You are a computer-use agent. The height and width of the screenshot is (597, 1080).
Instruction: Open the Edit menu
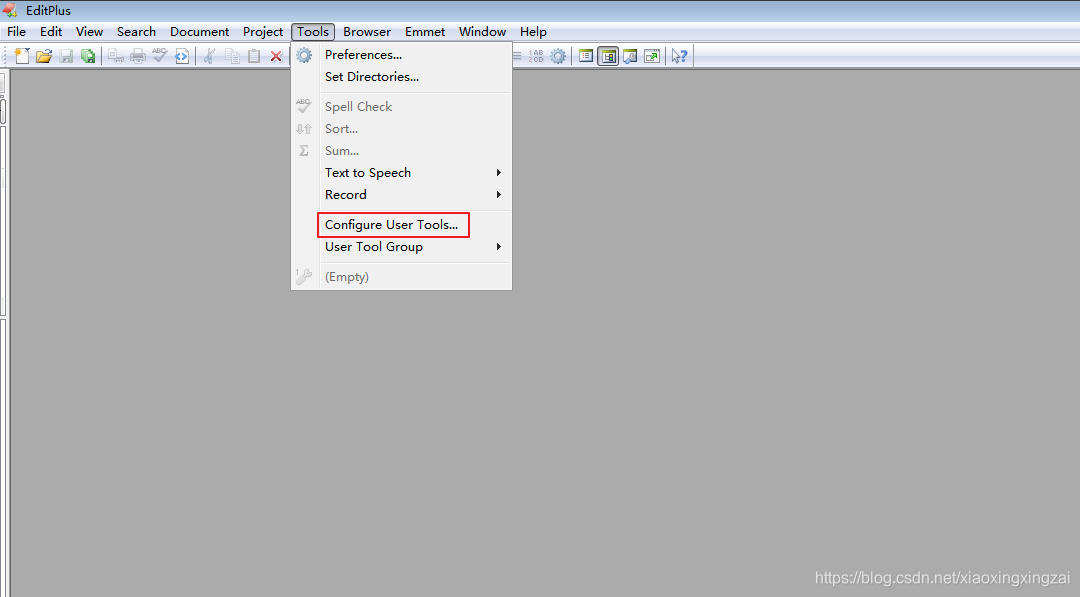(51, 32)
